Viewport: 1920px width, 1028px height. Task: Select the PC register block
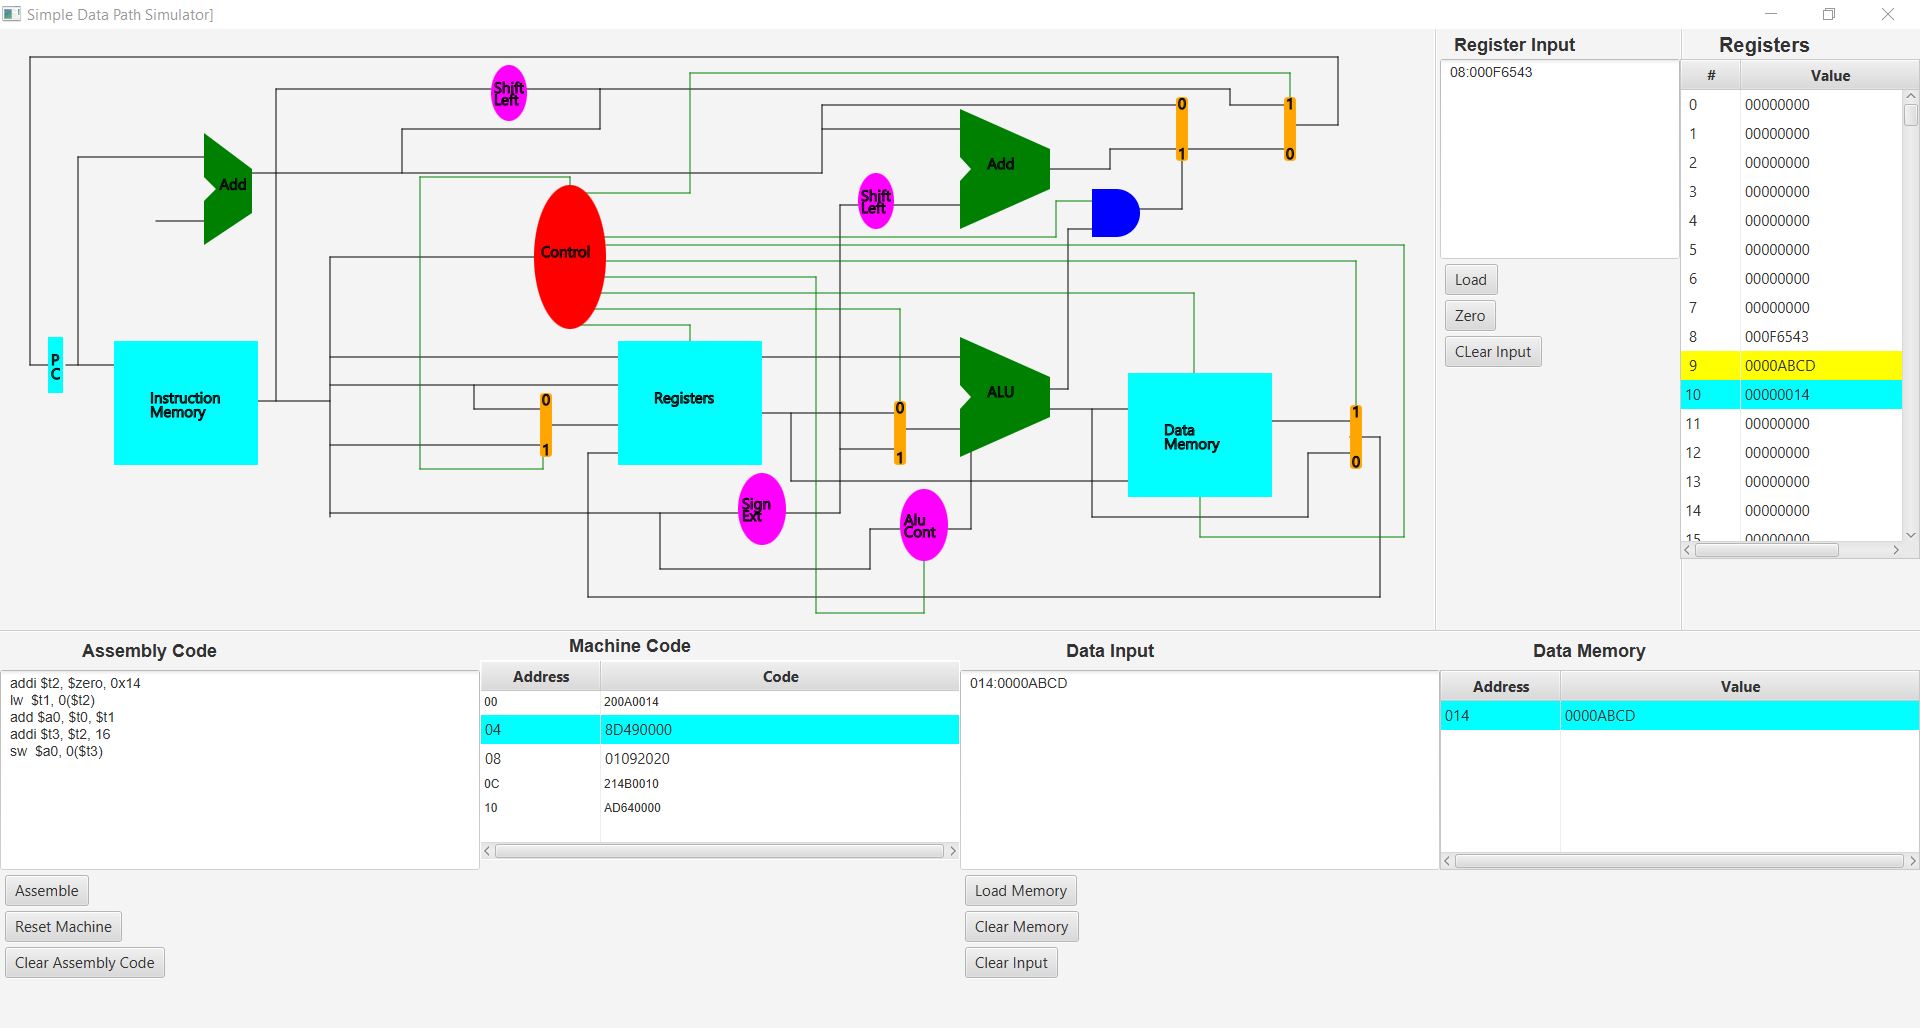[x=56, y=365]
